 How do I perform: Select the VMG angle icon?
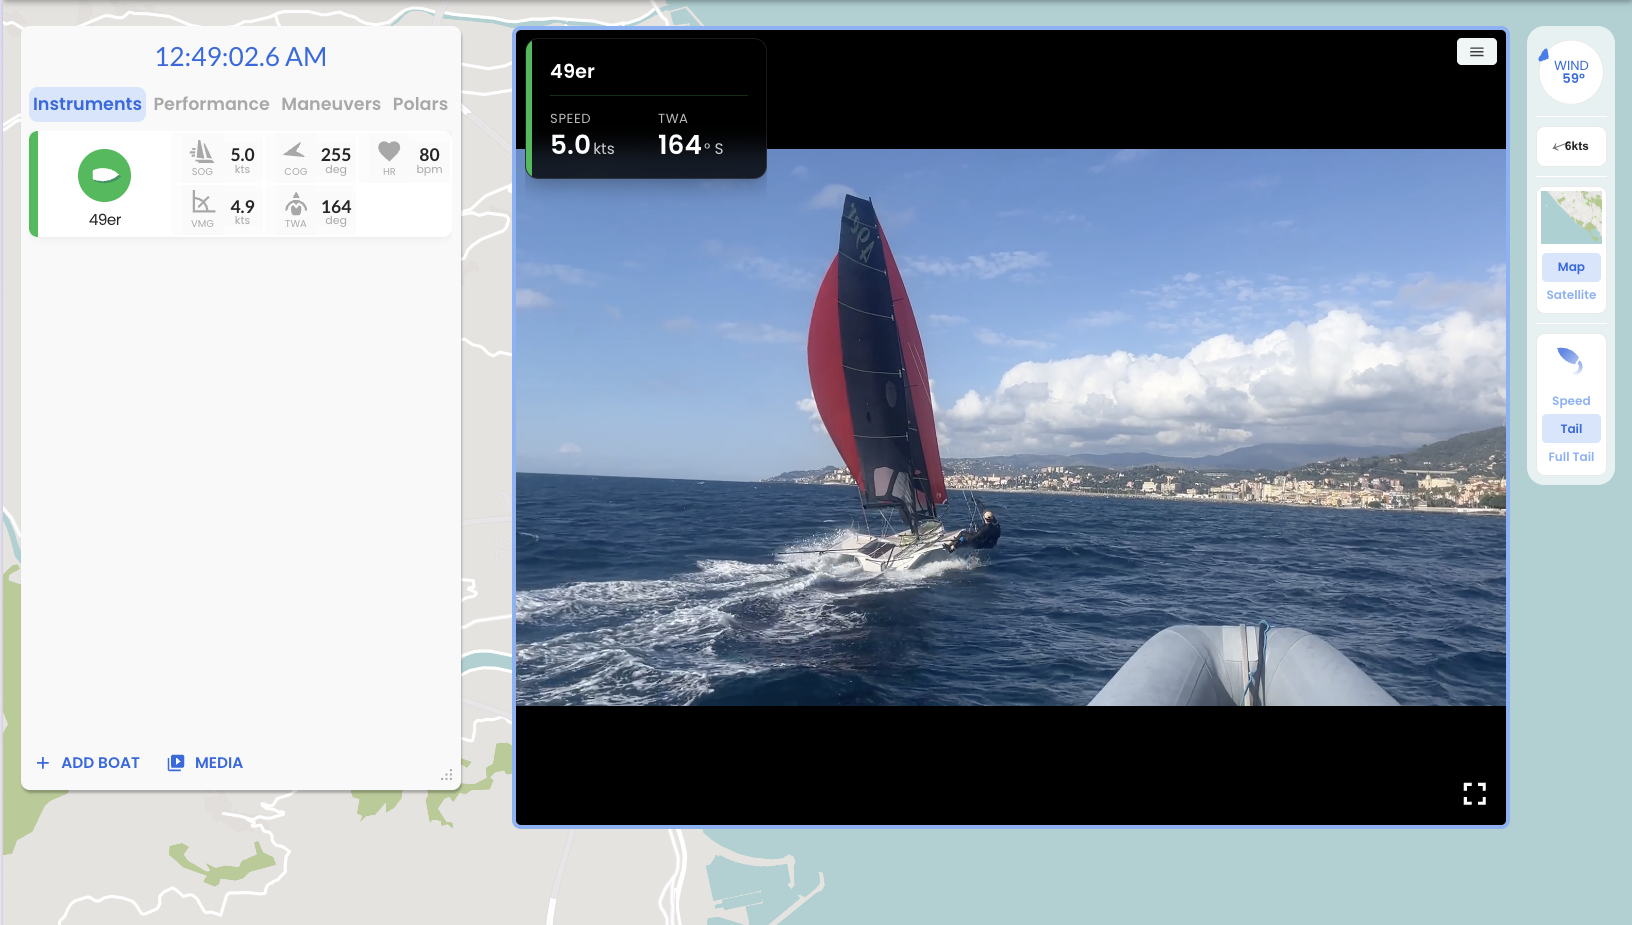coord(202,205)
